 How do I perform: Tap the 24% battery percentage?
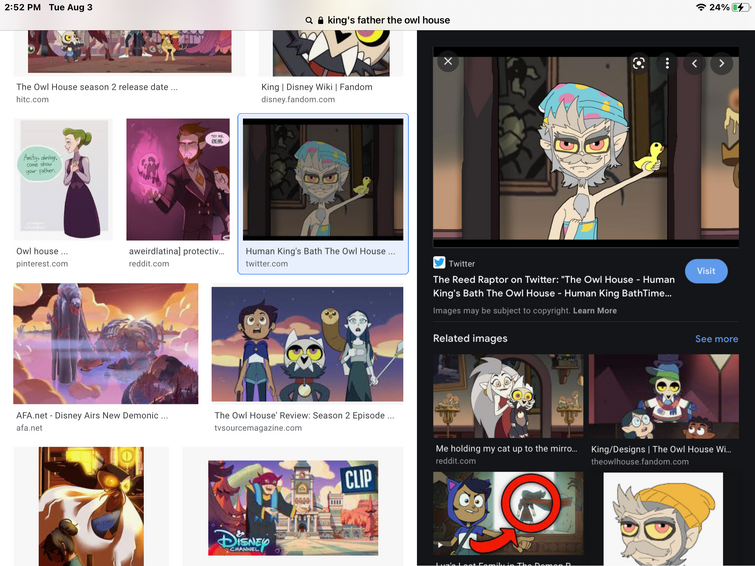(719, 7)
